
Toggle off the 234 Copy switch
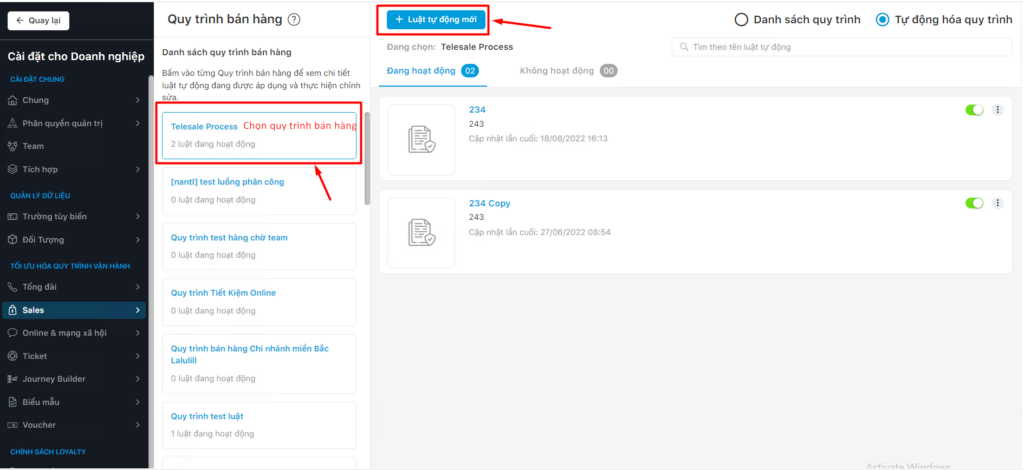[x=974, y=203]
